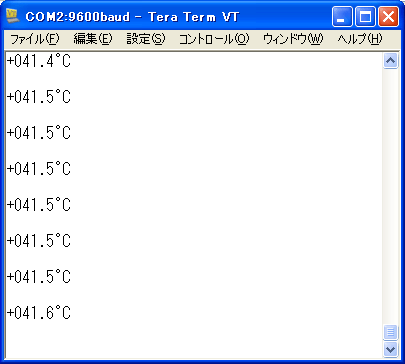Close the Tera Term window
Screen dimensions: 405x364
click(388, 17)
